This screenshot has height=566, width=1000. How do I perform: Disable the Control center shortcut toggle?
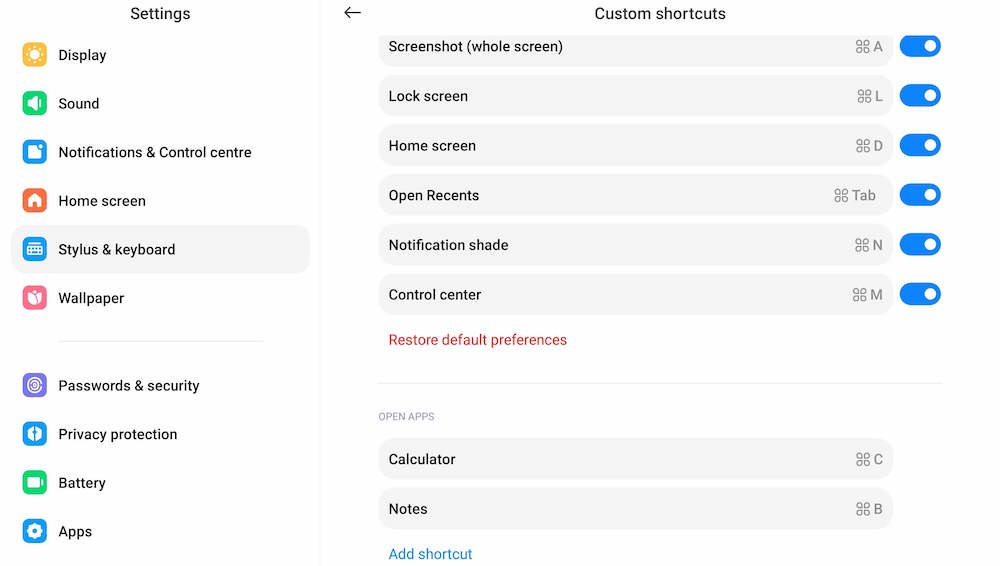(920, 294)
